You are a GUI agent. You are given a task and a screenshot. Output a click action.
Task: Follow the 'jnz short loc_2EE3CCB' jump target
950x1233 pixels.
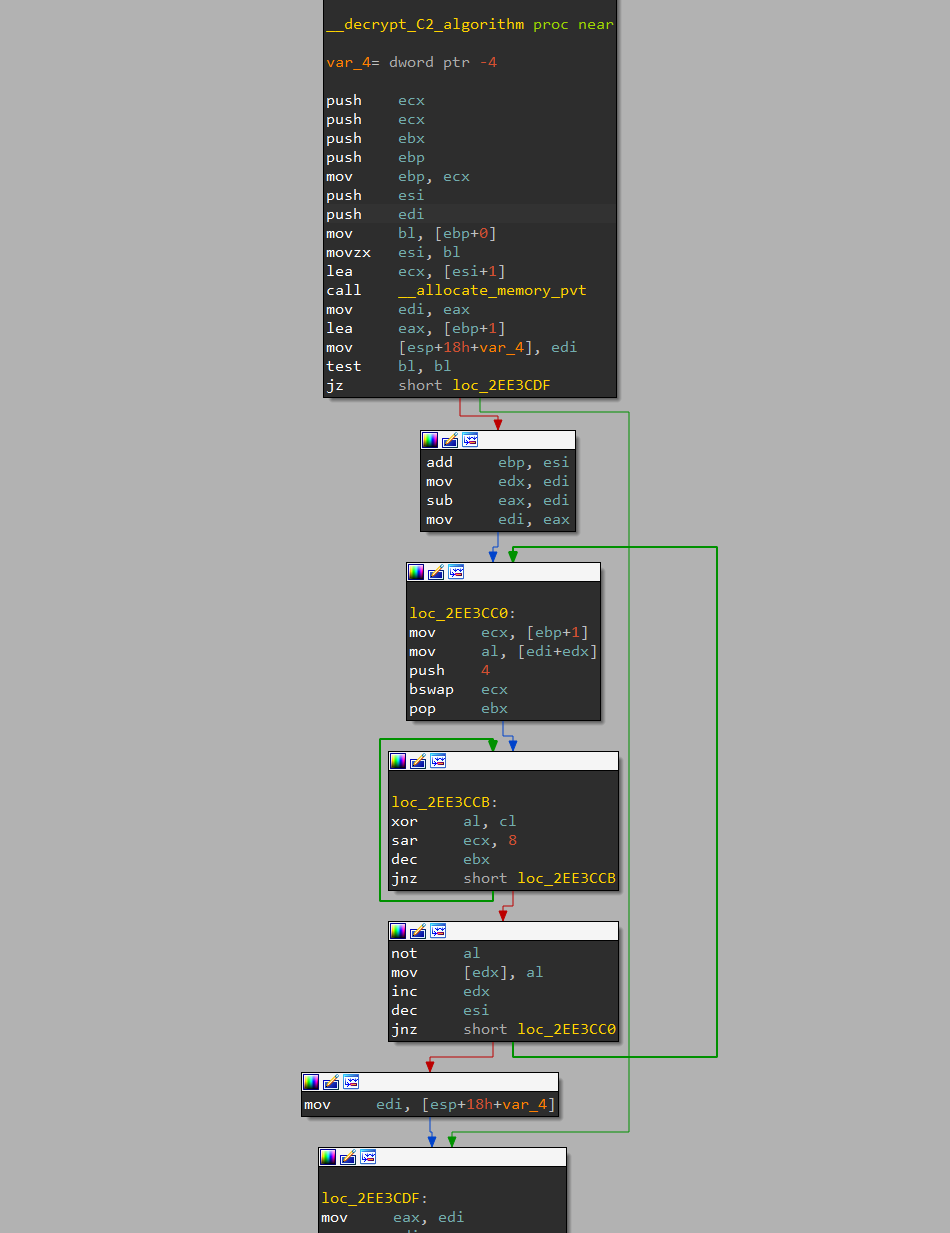566,878
